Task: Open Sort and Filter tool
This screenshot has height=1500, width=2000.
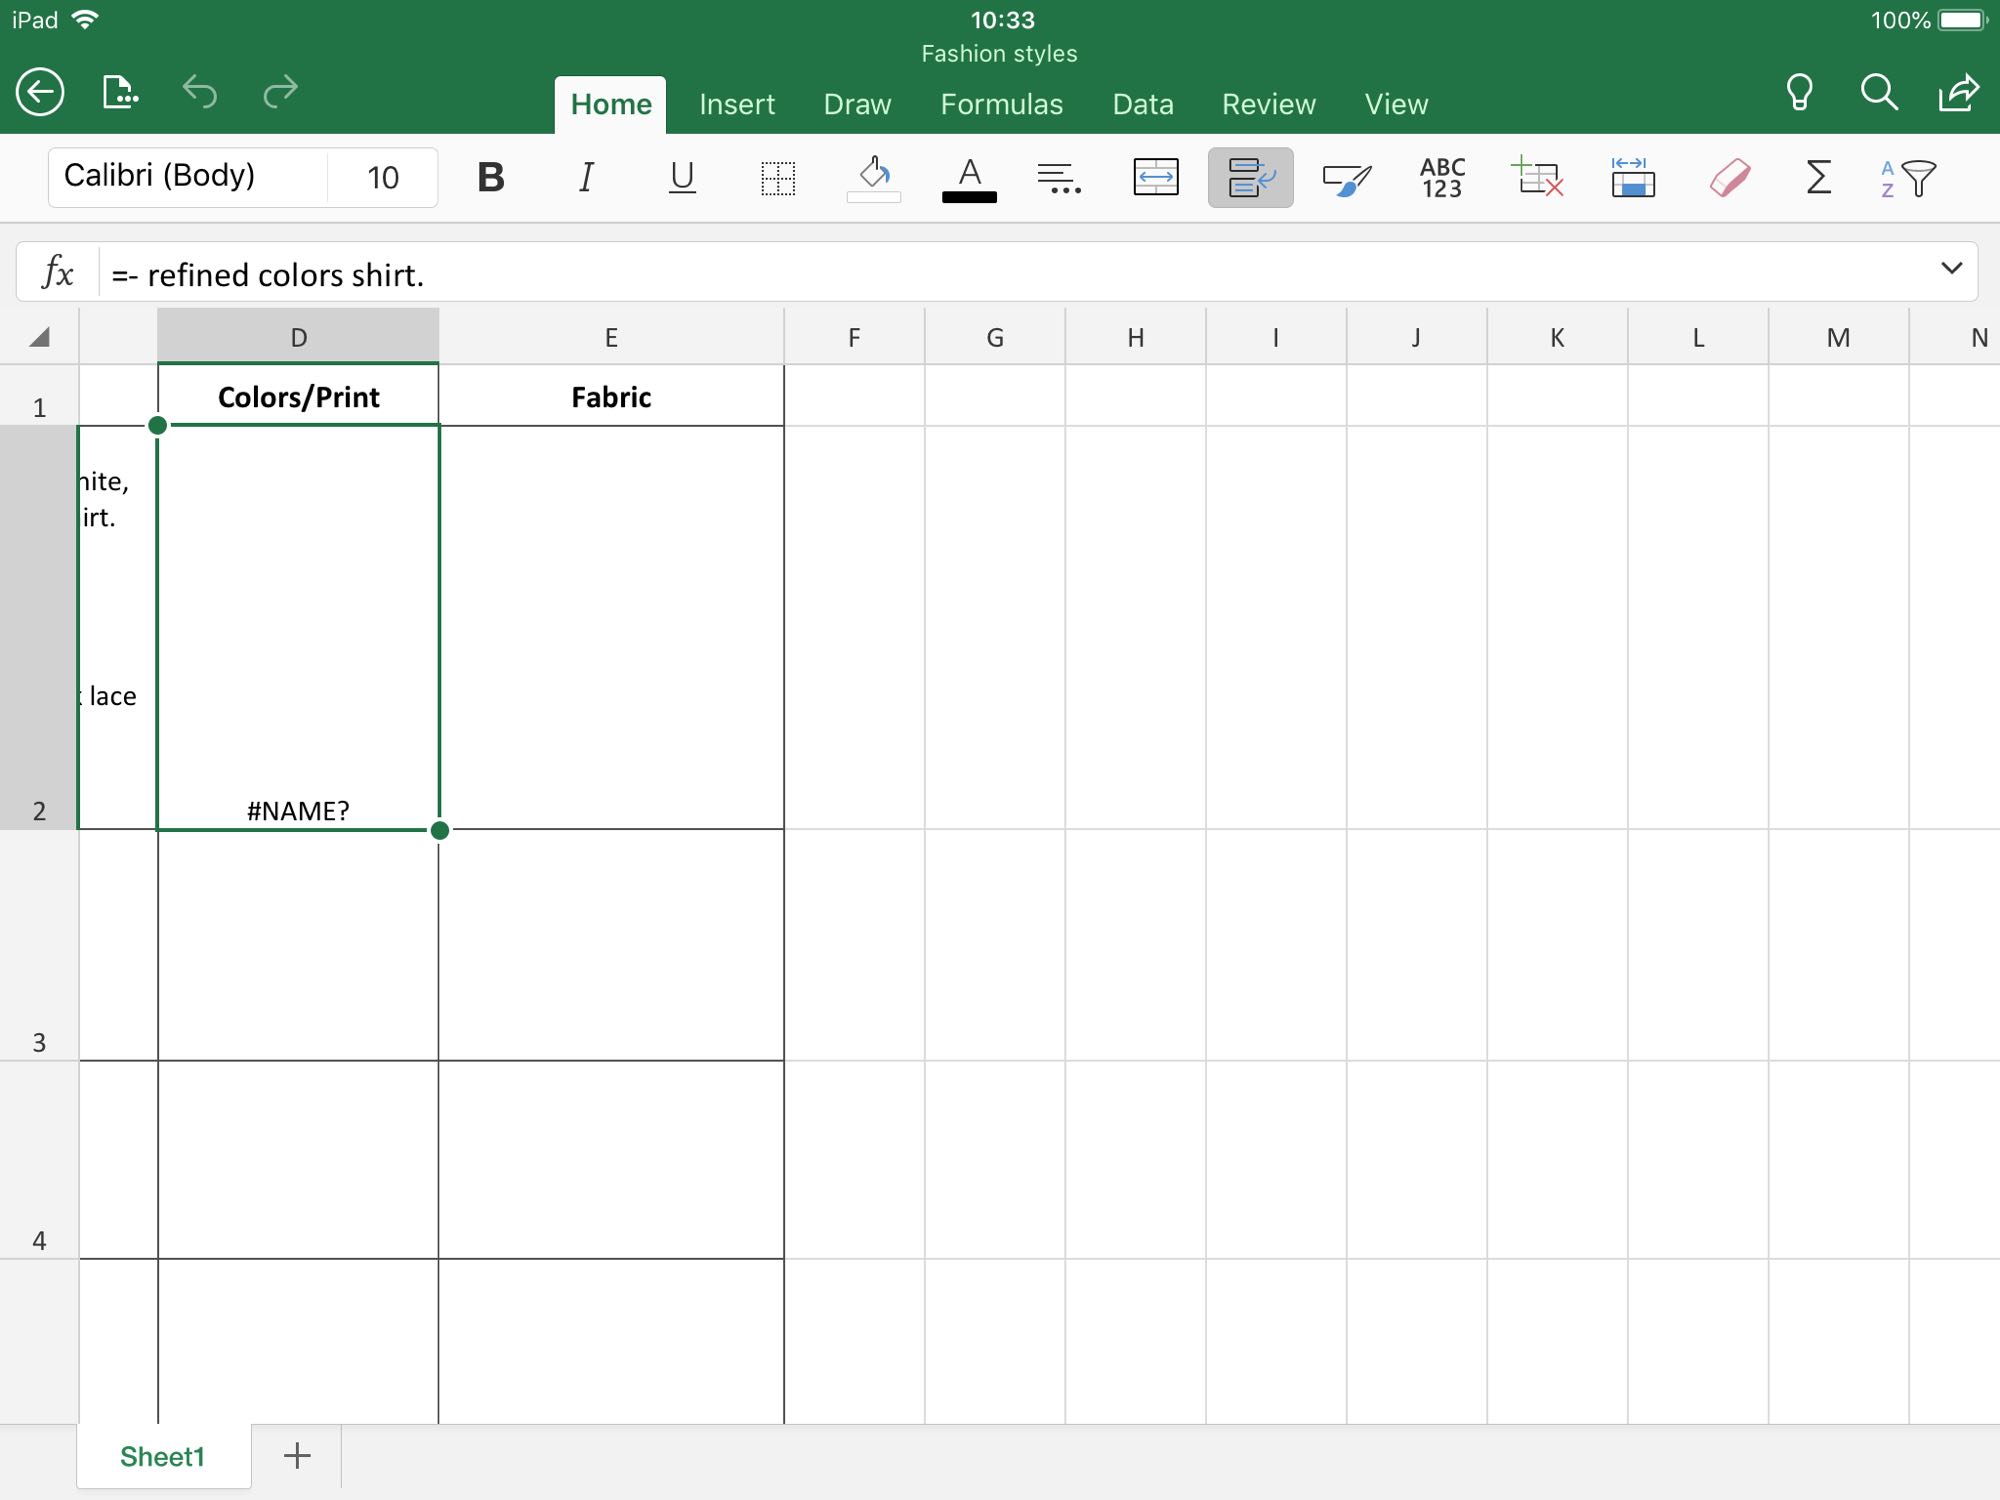Action: point(1908,178)
